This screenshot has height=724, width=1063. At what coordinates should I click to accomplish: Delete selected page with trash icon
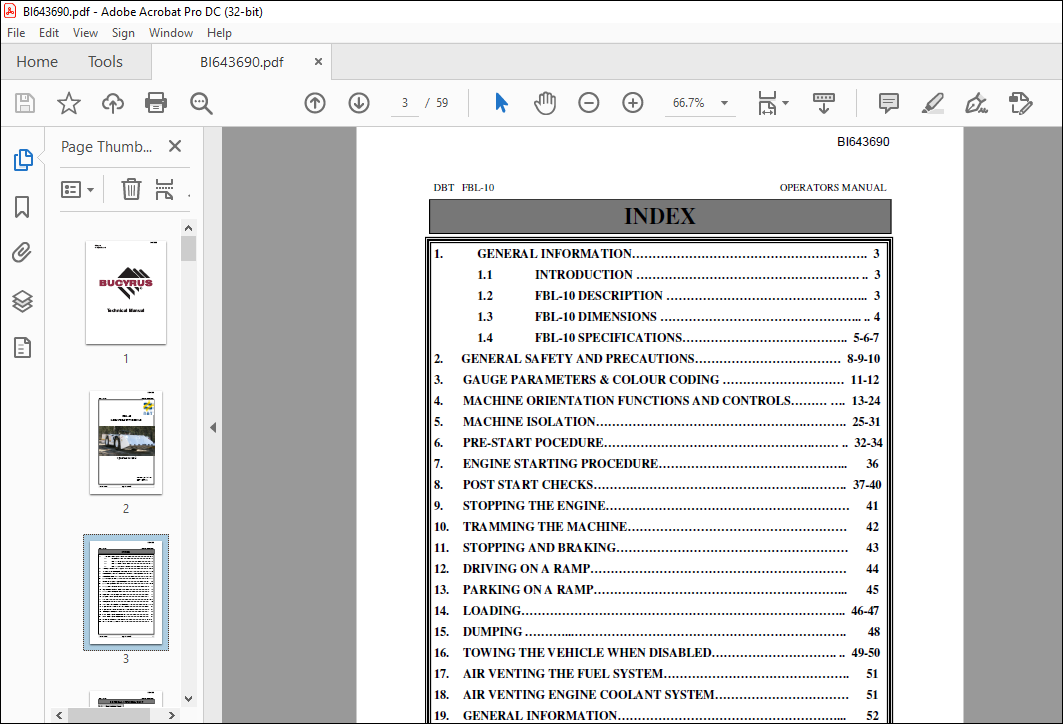tap(131, 189)
